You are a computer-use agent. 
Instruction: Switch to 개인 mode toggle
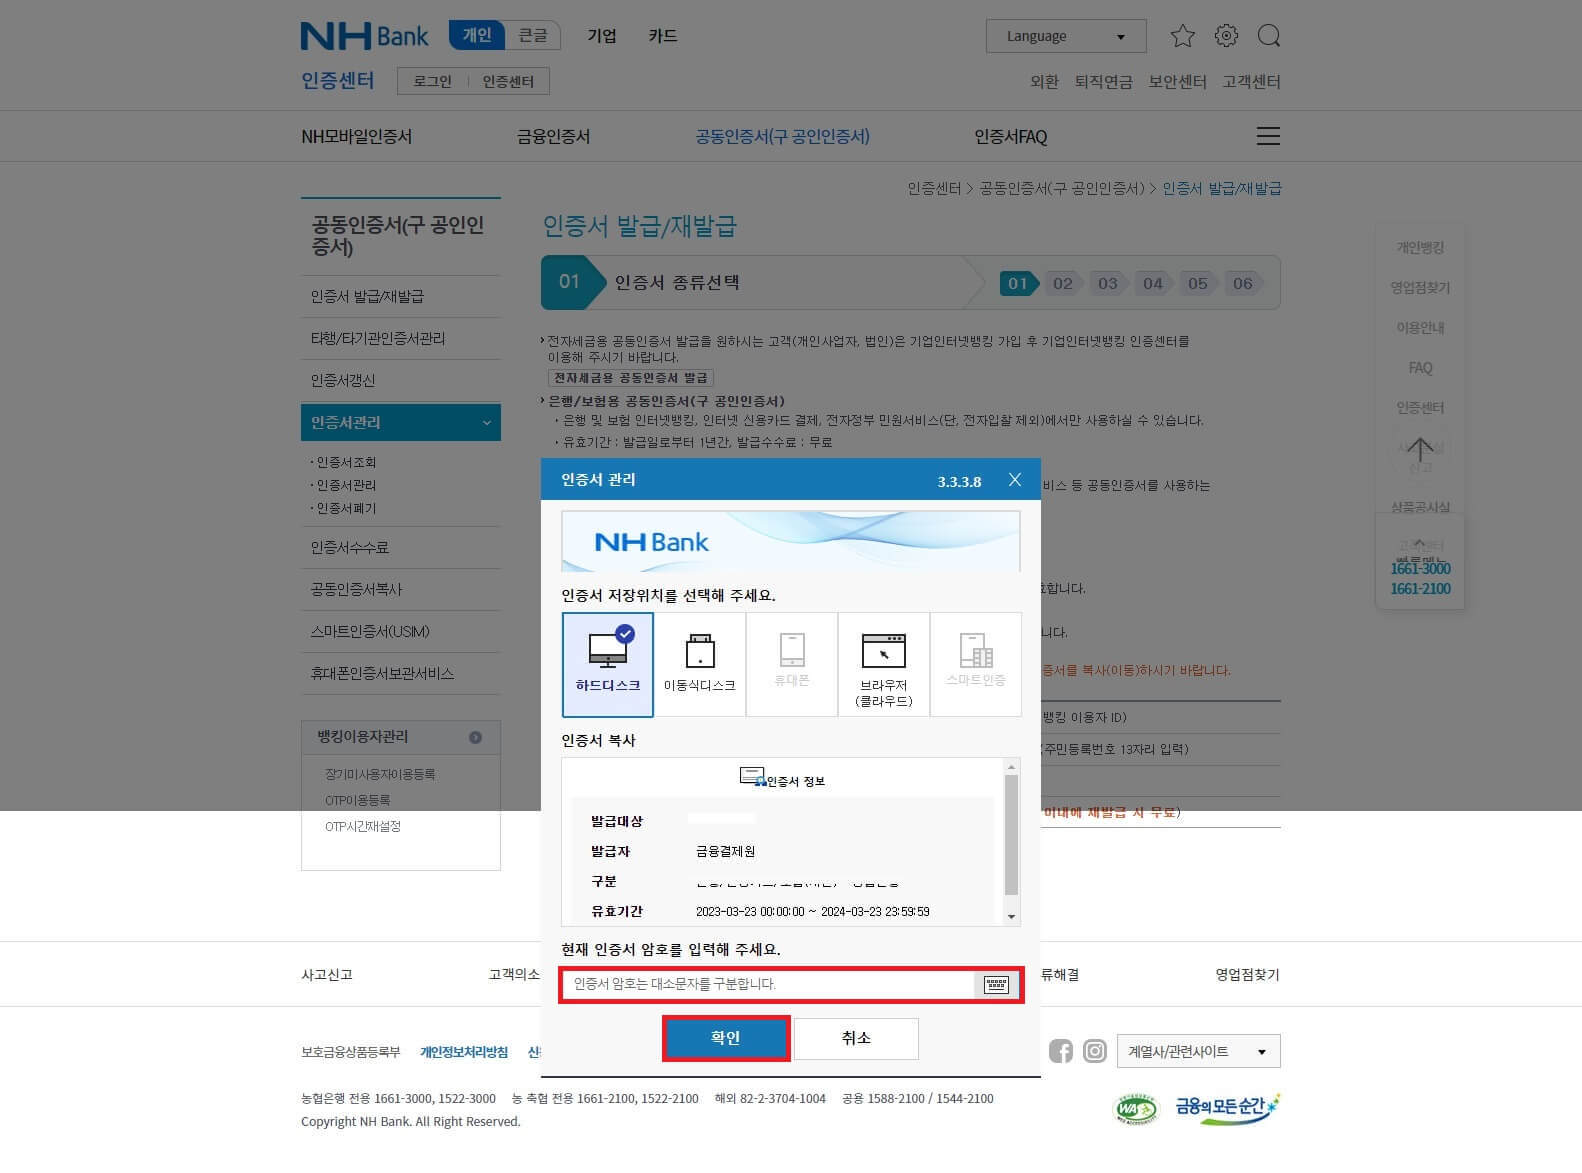(476, 35)
